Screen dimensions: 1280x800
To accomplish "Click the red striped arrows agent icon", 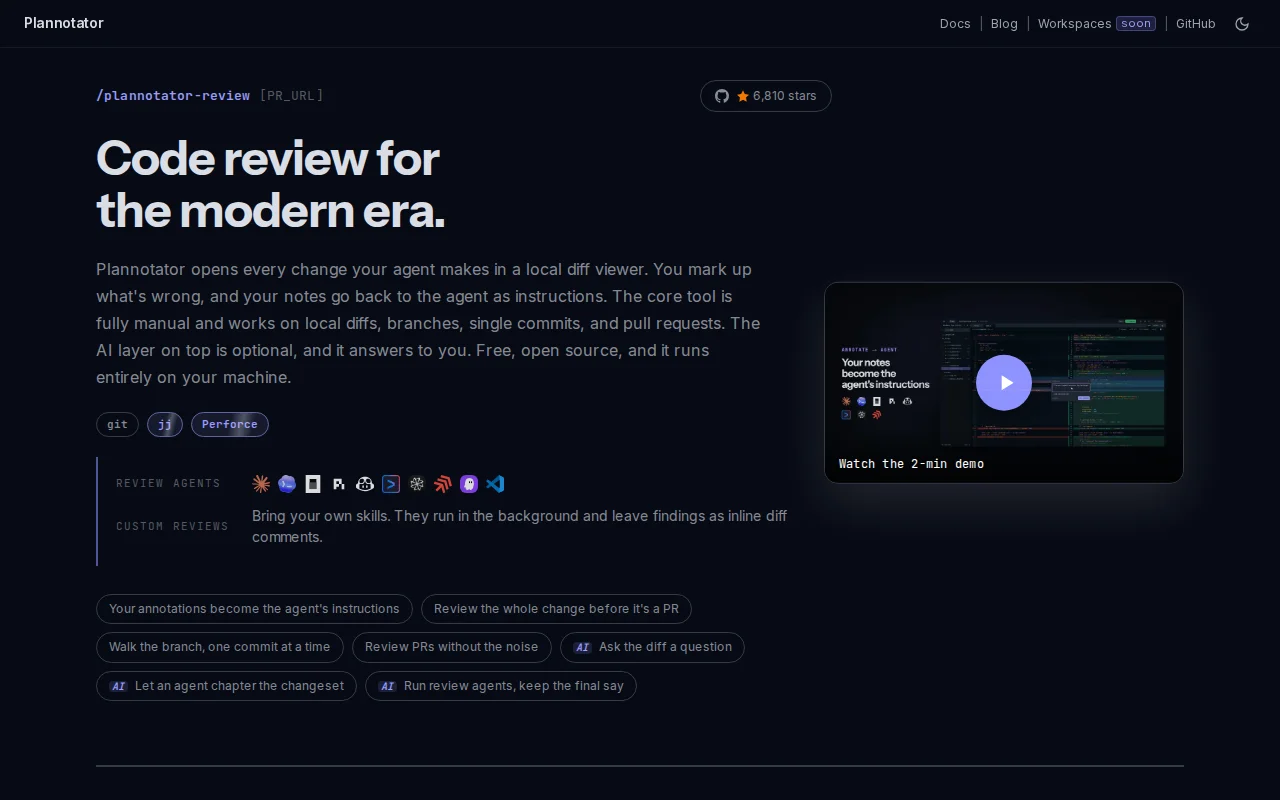I will 443,484.
